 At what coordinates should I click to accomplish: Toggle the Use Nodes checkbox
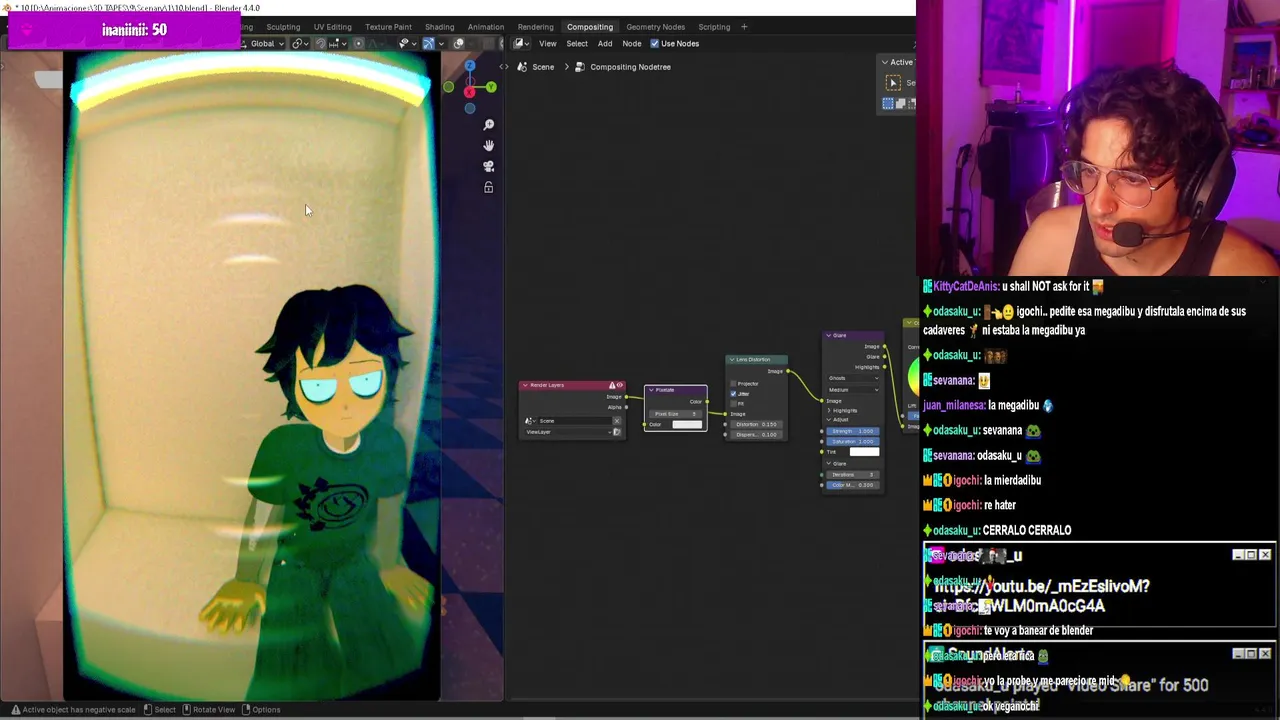pos(655,43)
